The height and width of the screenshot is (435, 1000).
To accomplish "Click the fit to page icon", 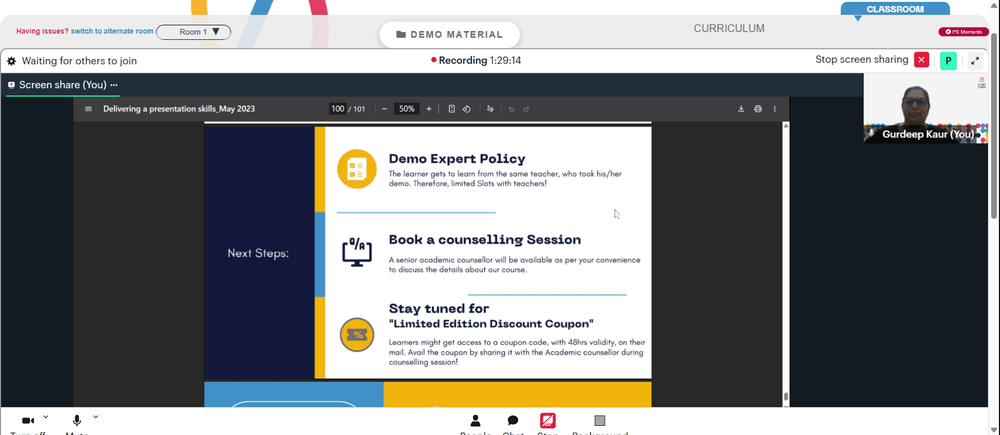I will pos(452,109).
